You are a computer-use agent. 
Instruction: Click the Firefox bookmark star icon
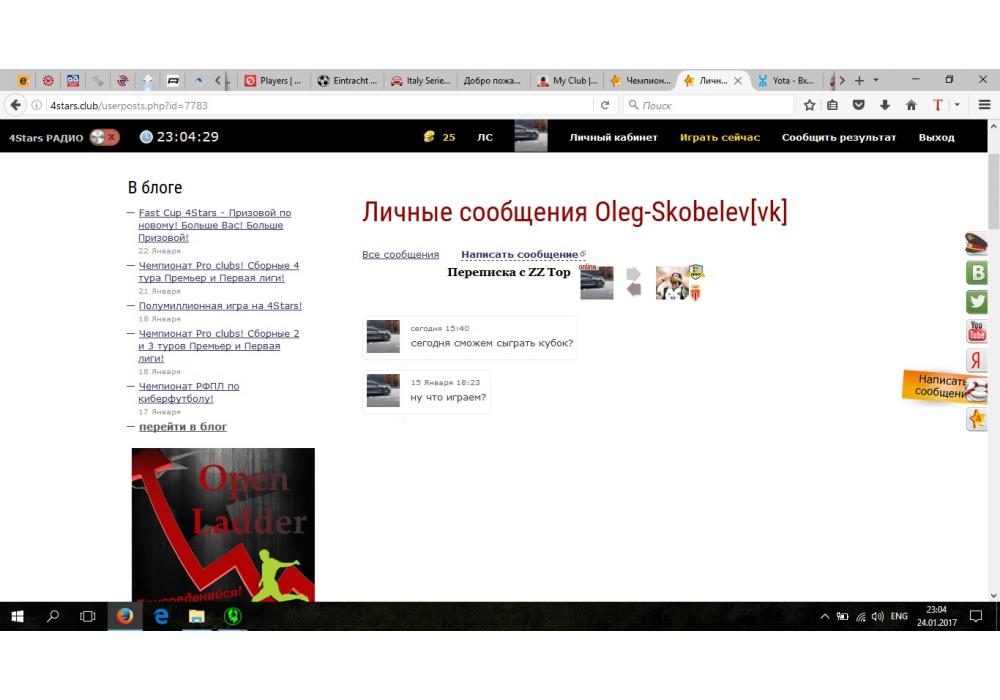810,105
